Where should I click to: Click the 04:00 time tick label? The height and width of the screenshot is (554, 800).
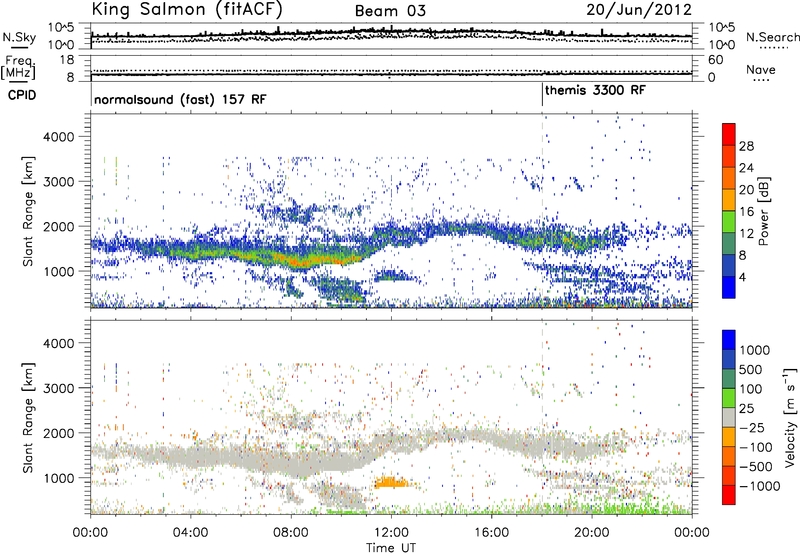tap(190, 533)
